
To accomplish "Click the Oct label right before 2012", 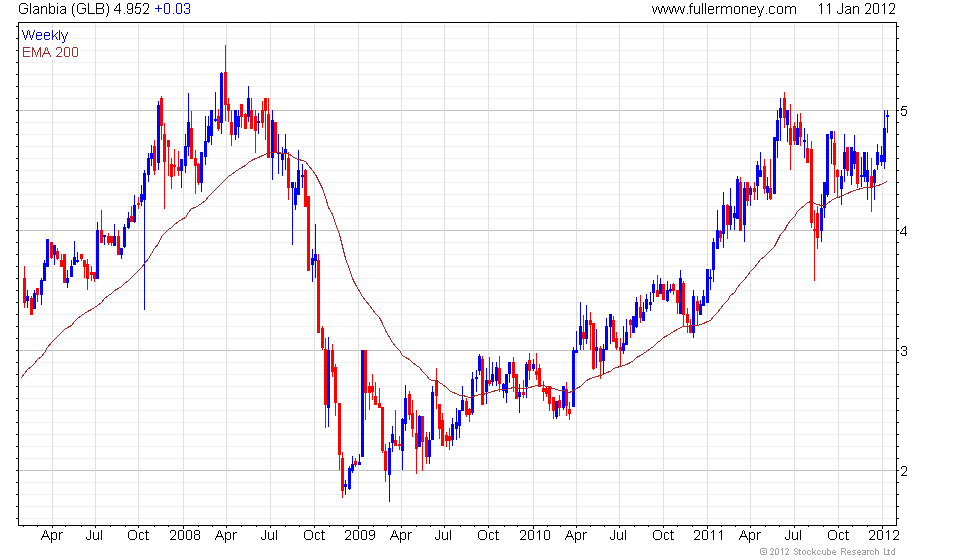I will click(x=838, y=536).
